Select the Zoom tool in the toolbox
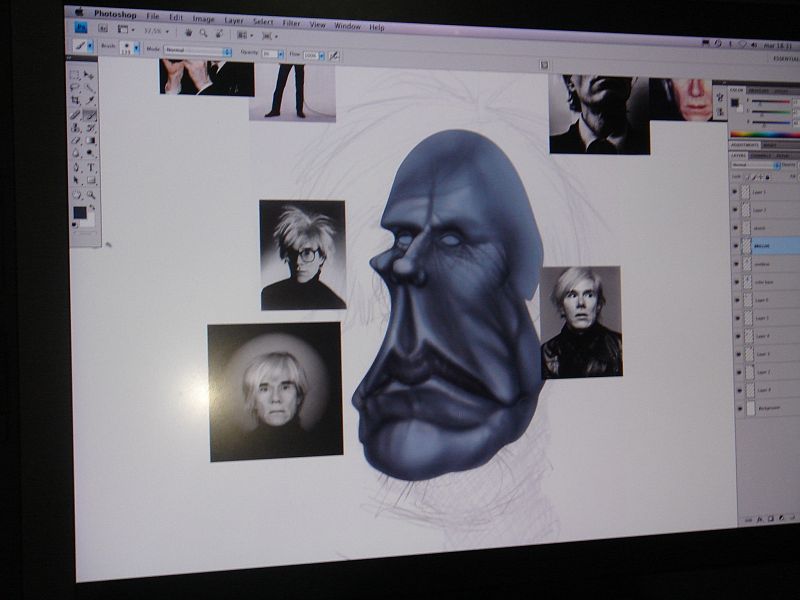800x600 pixels. [x=92, y=194]
